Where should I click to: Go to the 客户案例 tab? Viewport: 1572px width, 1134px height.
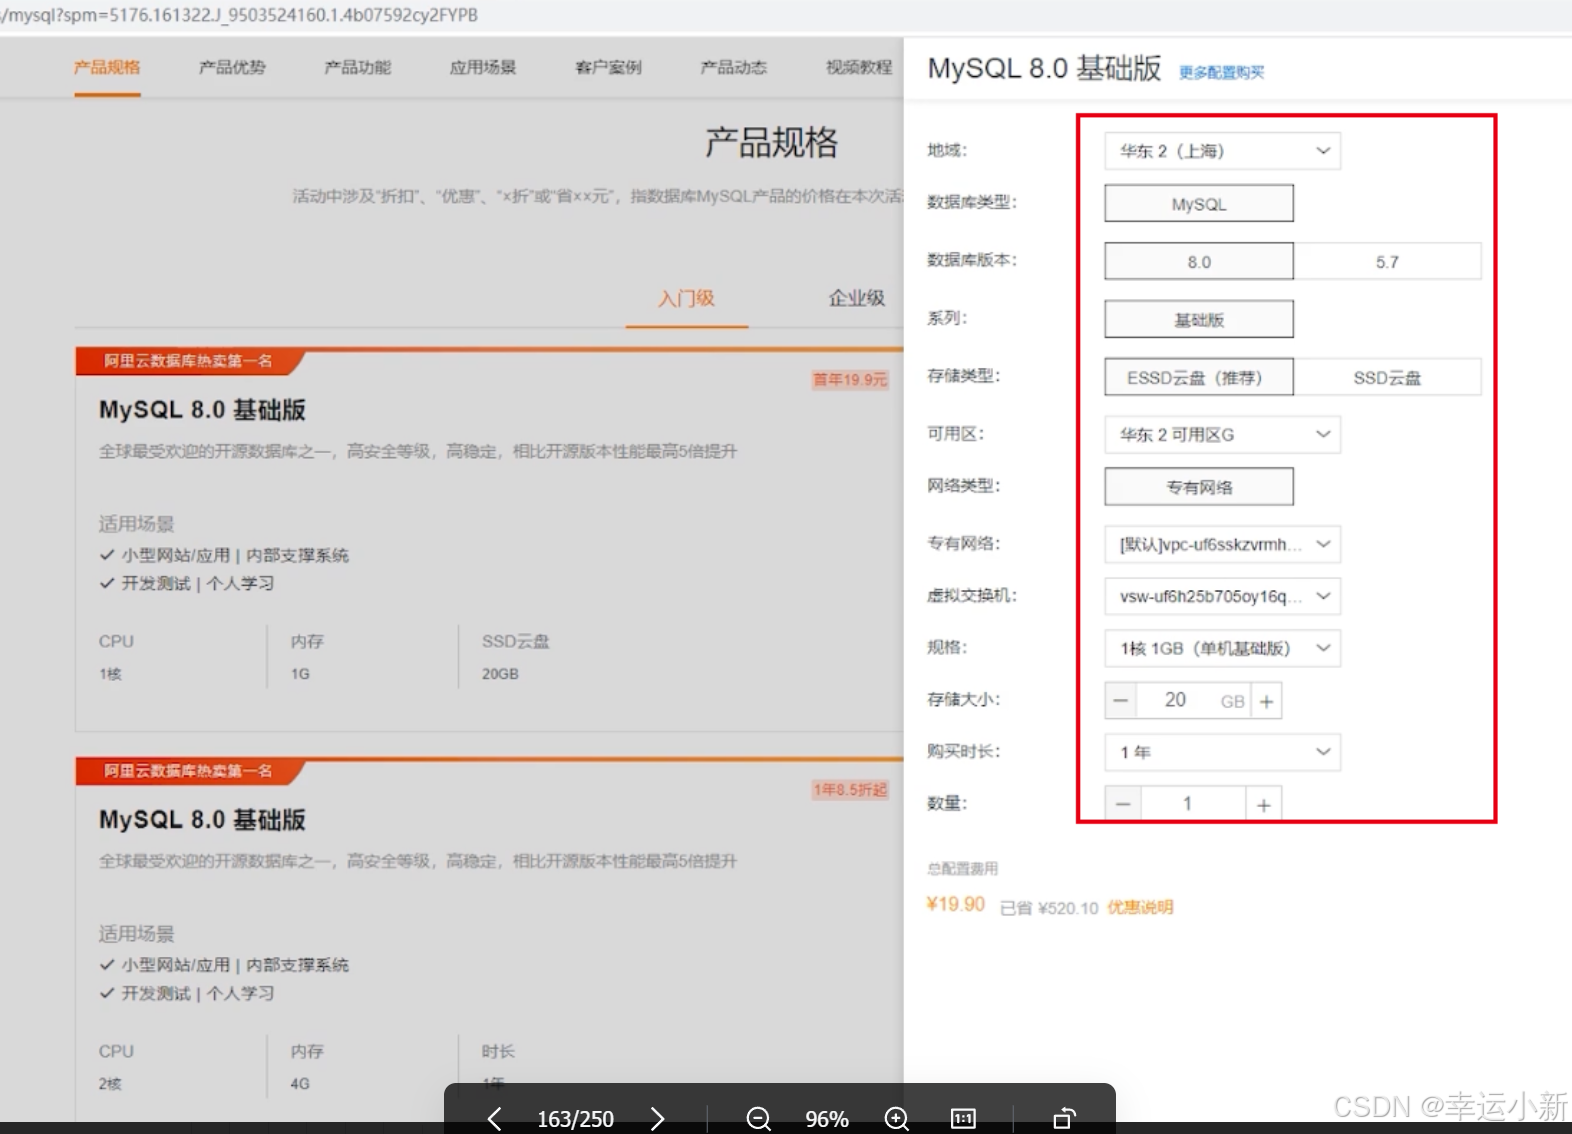point(609,68)
